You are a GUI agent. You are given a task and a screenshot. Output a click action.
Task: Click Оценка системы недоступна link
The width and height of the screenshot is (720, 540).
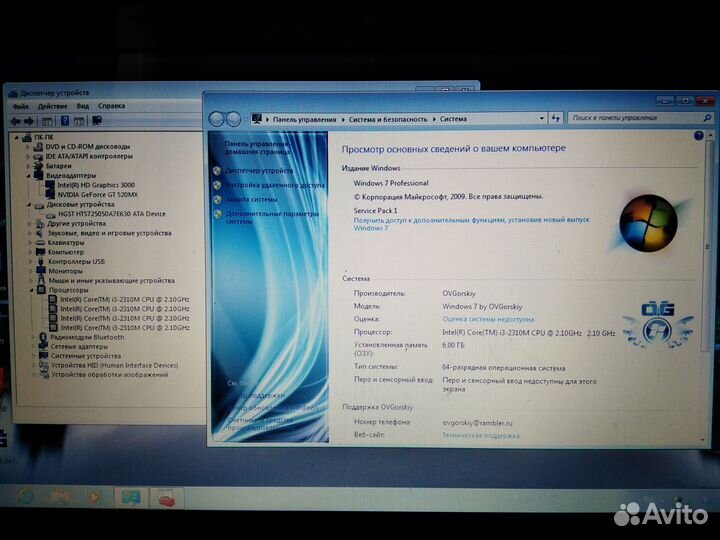[x=488, y=319]
